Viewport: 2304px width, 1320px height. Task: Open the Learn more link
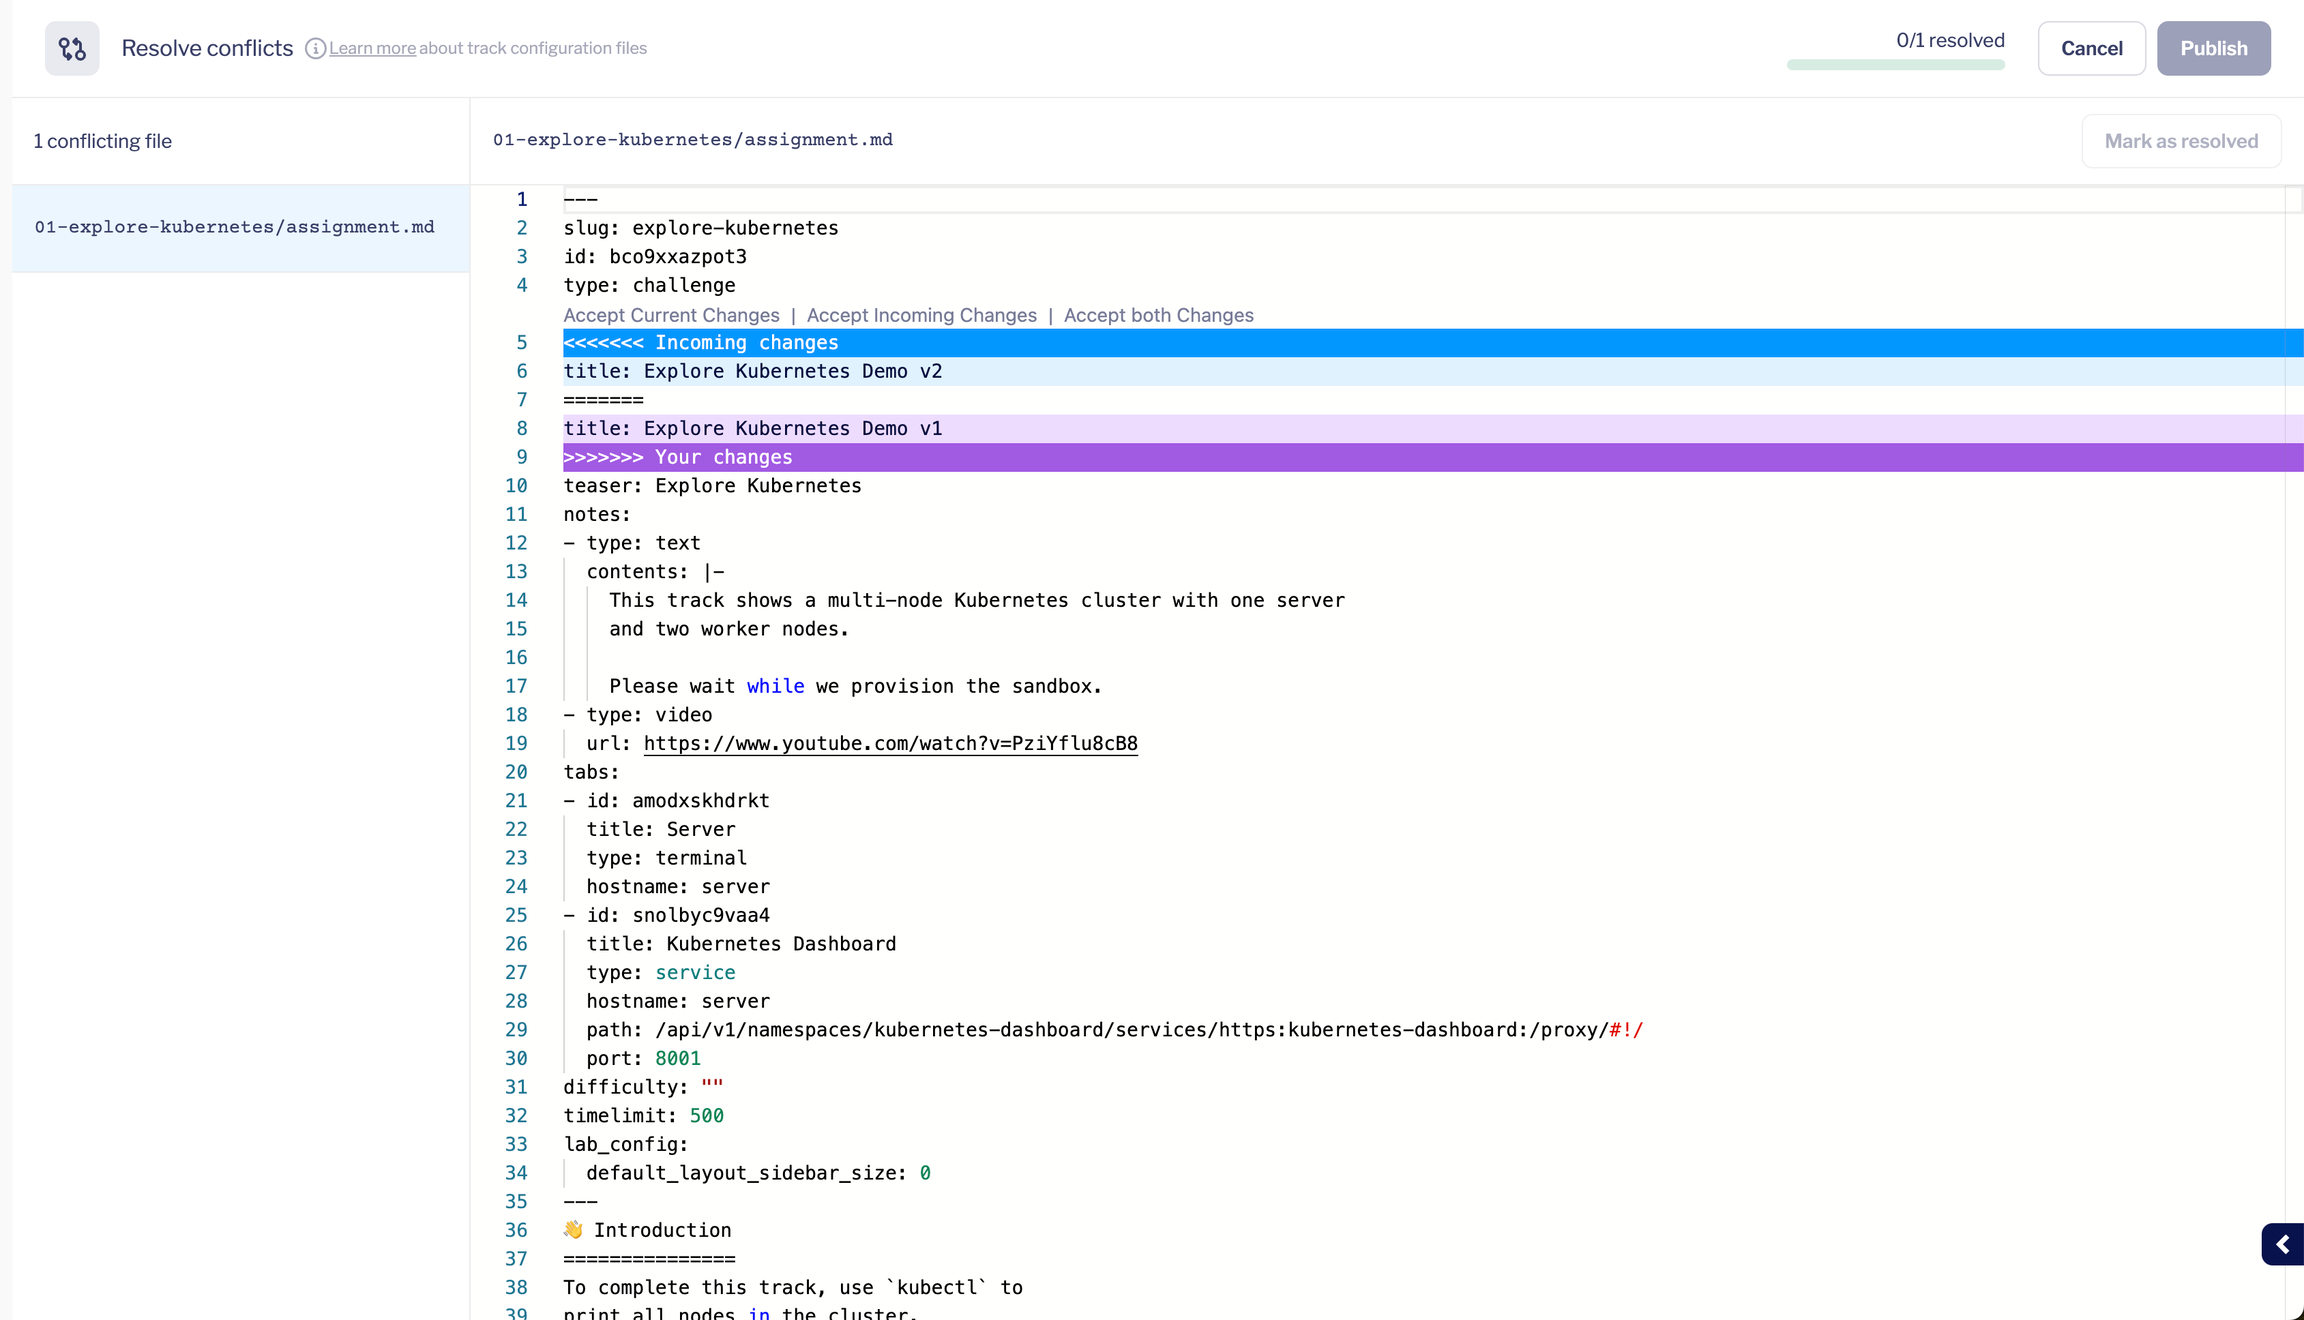click(x=372, y=48)
